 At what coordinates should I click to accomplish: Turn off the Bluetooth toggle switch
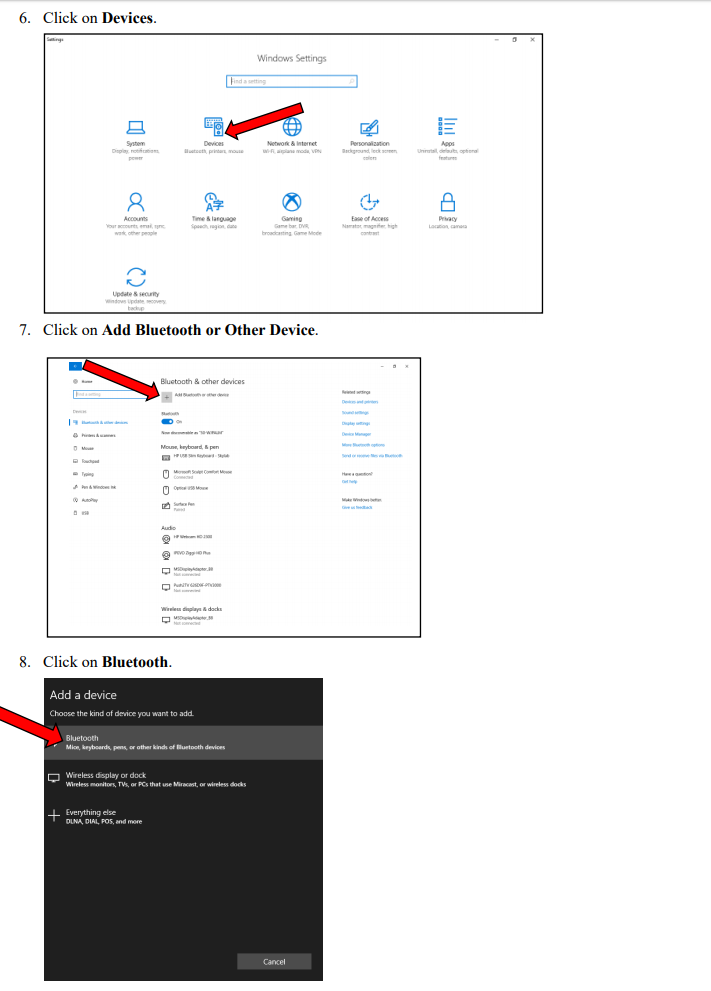pyautogui.click(x=167, y=421)
